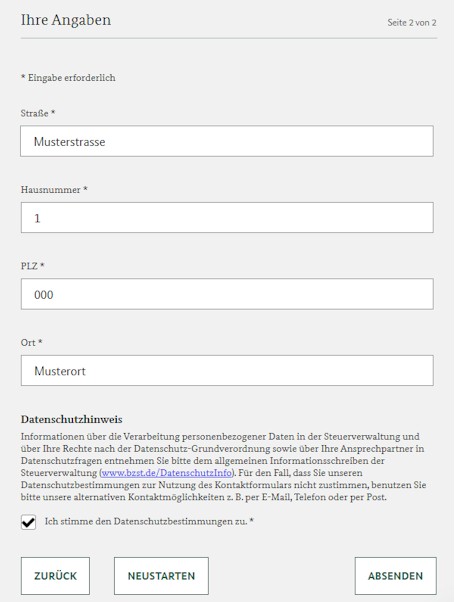Click into the Ort field with Musterort
The width and height of the screenshot is (456, 602).
(227, 370)
